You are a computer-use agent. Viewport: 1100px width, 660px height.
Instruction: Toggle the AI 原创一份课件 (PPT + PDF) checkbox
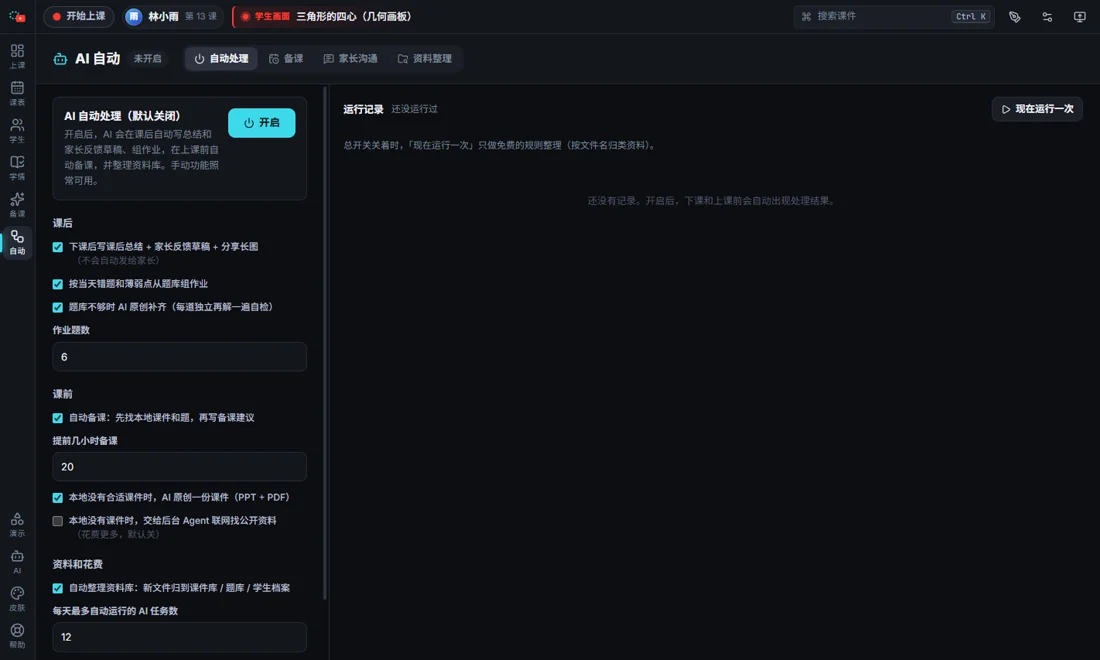tap(58, 498)
